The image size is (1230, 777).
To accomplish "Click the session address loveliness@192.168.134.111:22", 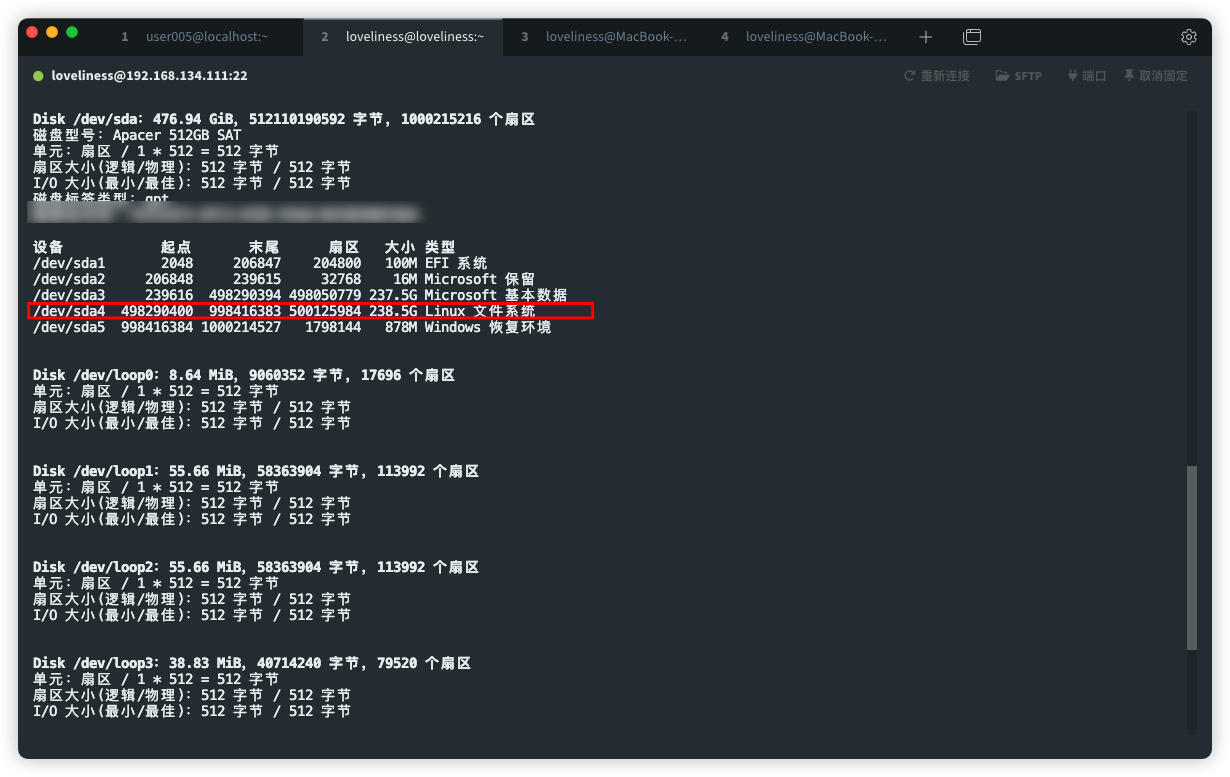I will coord(150,76).
